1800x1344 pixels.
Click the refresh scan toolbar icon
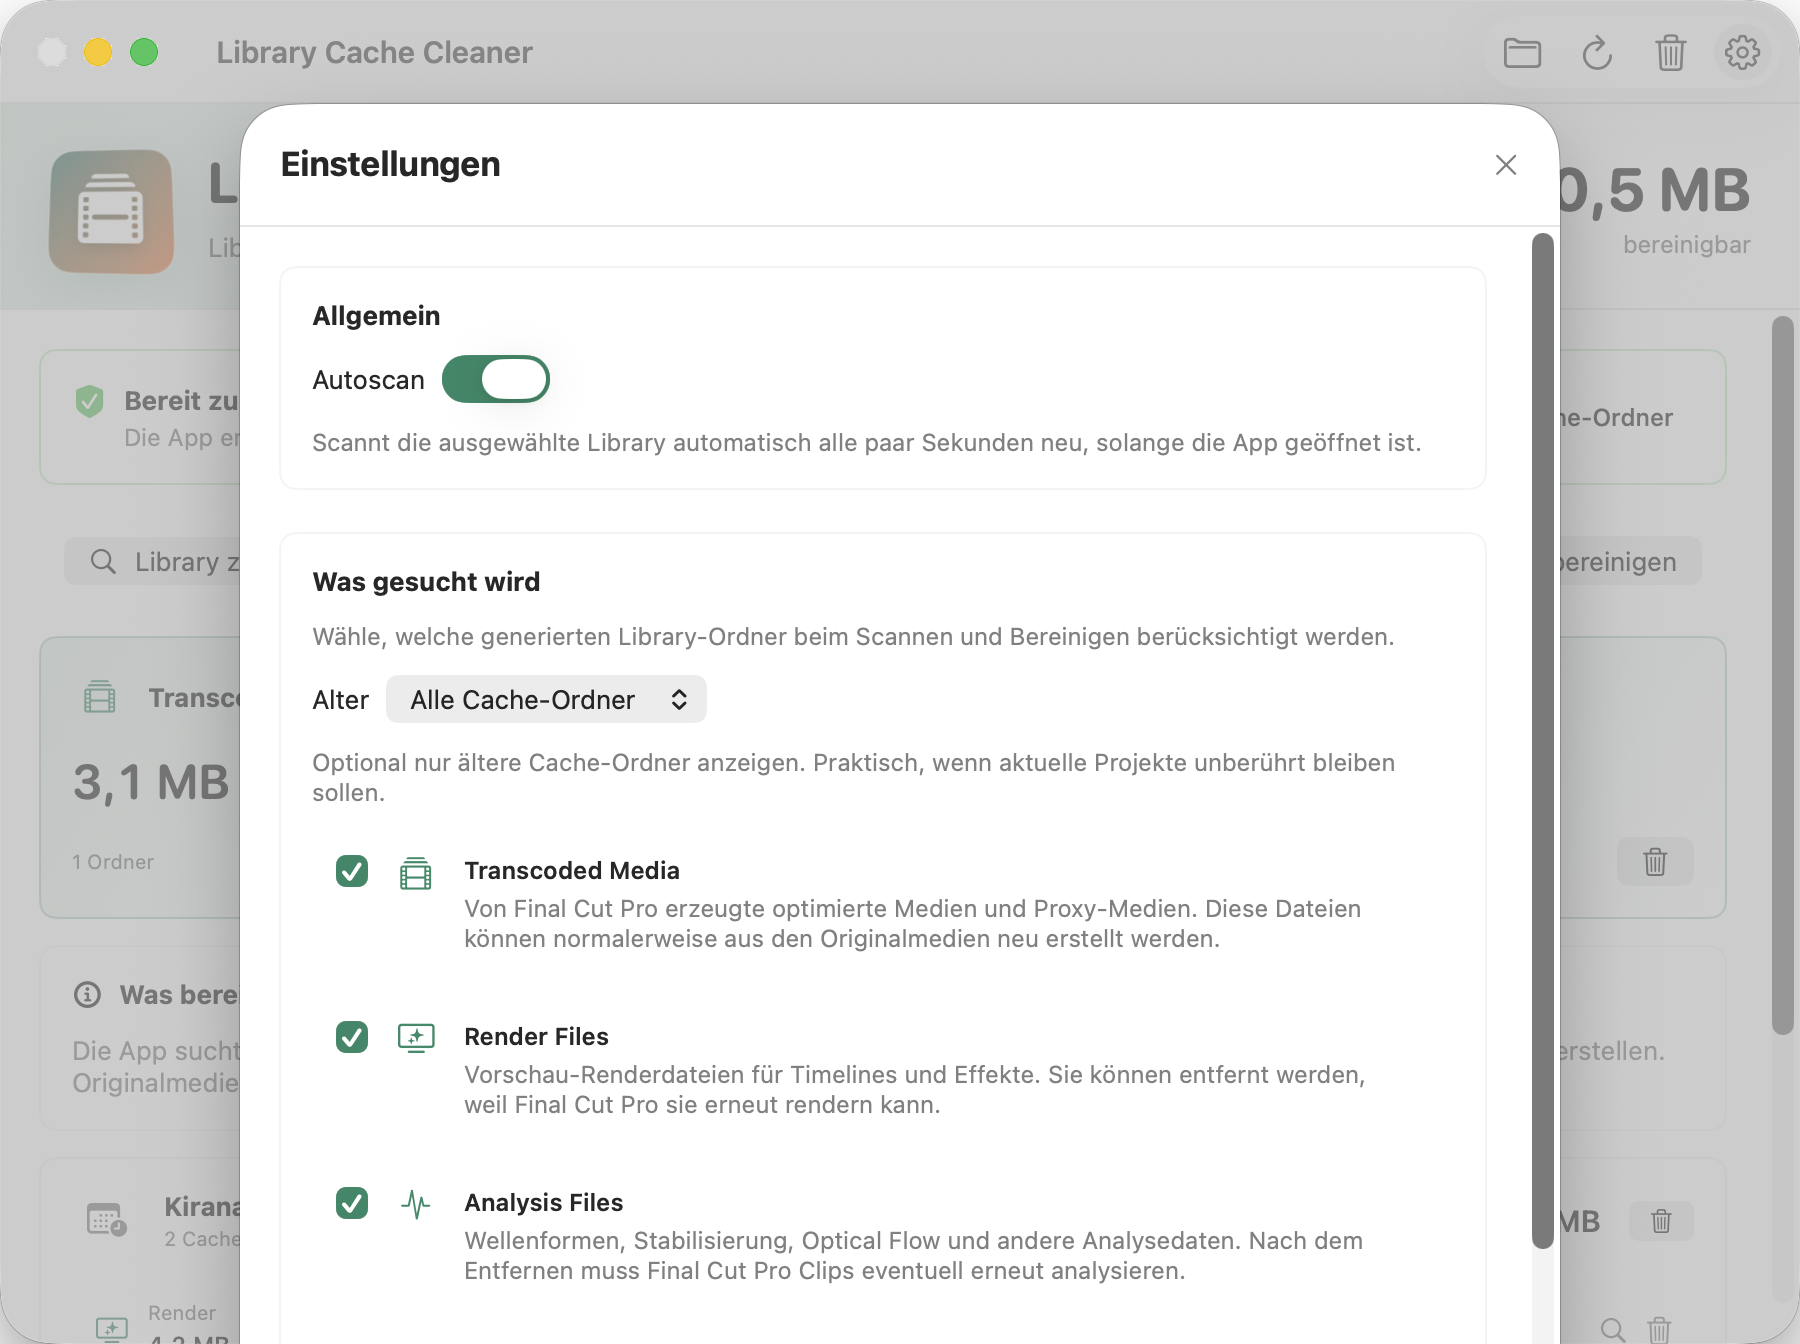click(1597, 53)
